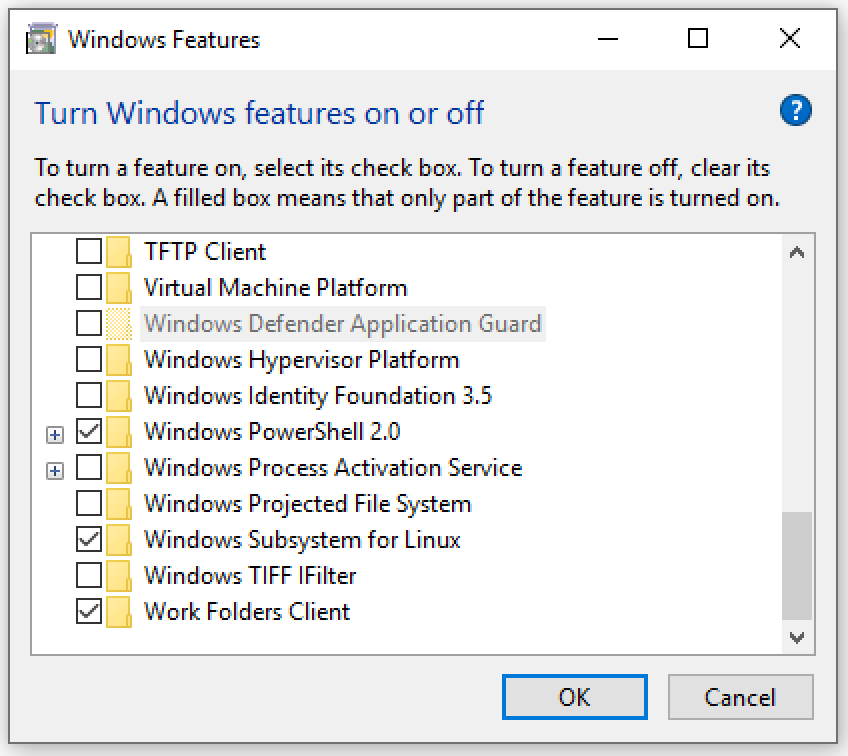Uncheck the Work Folders Client checkbox
The height and width of the screenshot is (756, 848).
click(x=89, y=612)
